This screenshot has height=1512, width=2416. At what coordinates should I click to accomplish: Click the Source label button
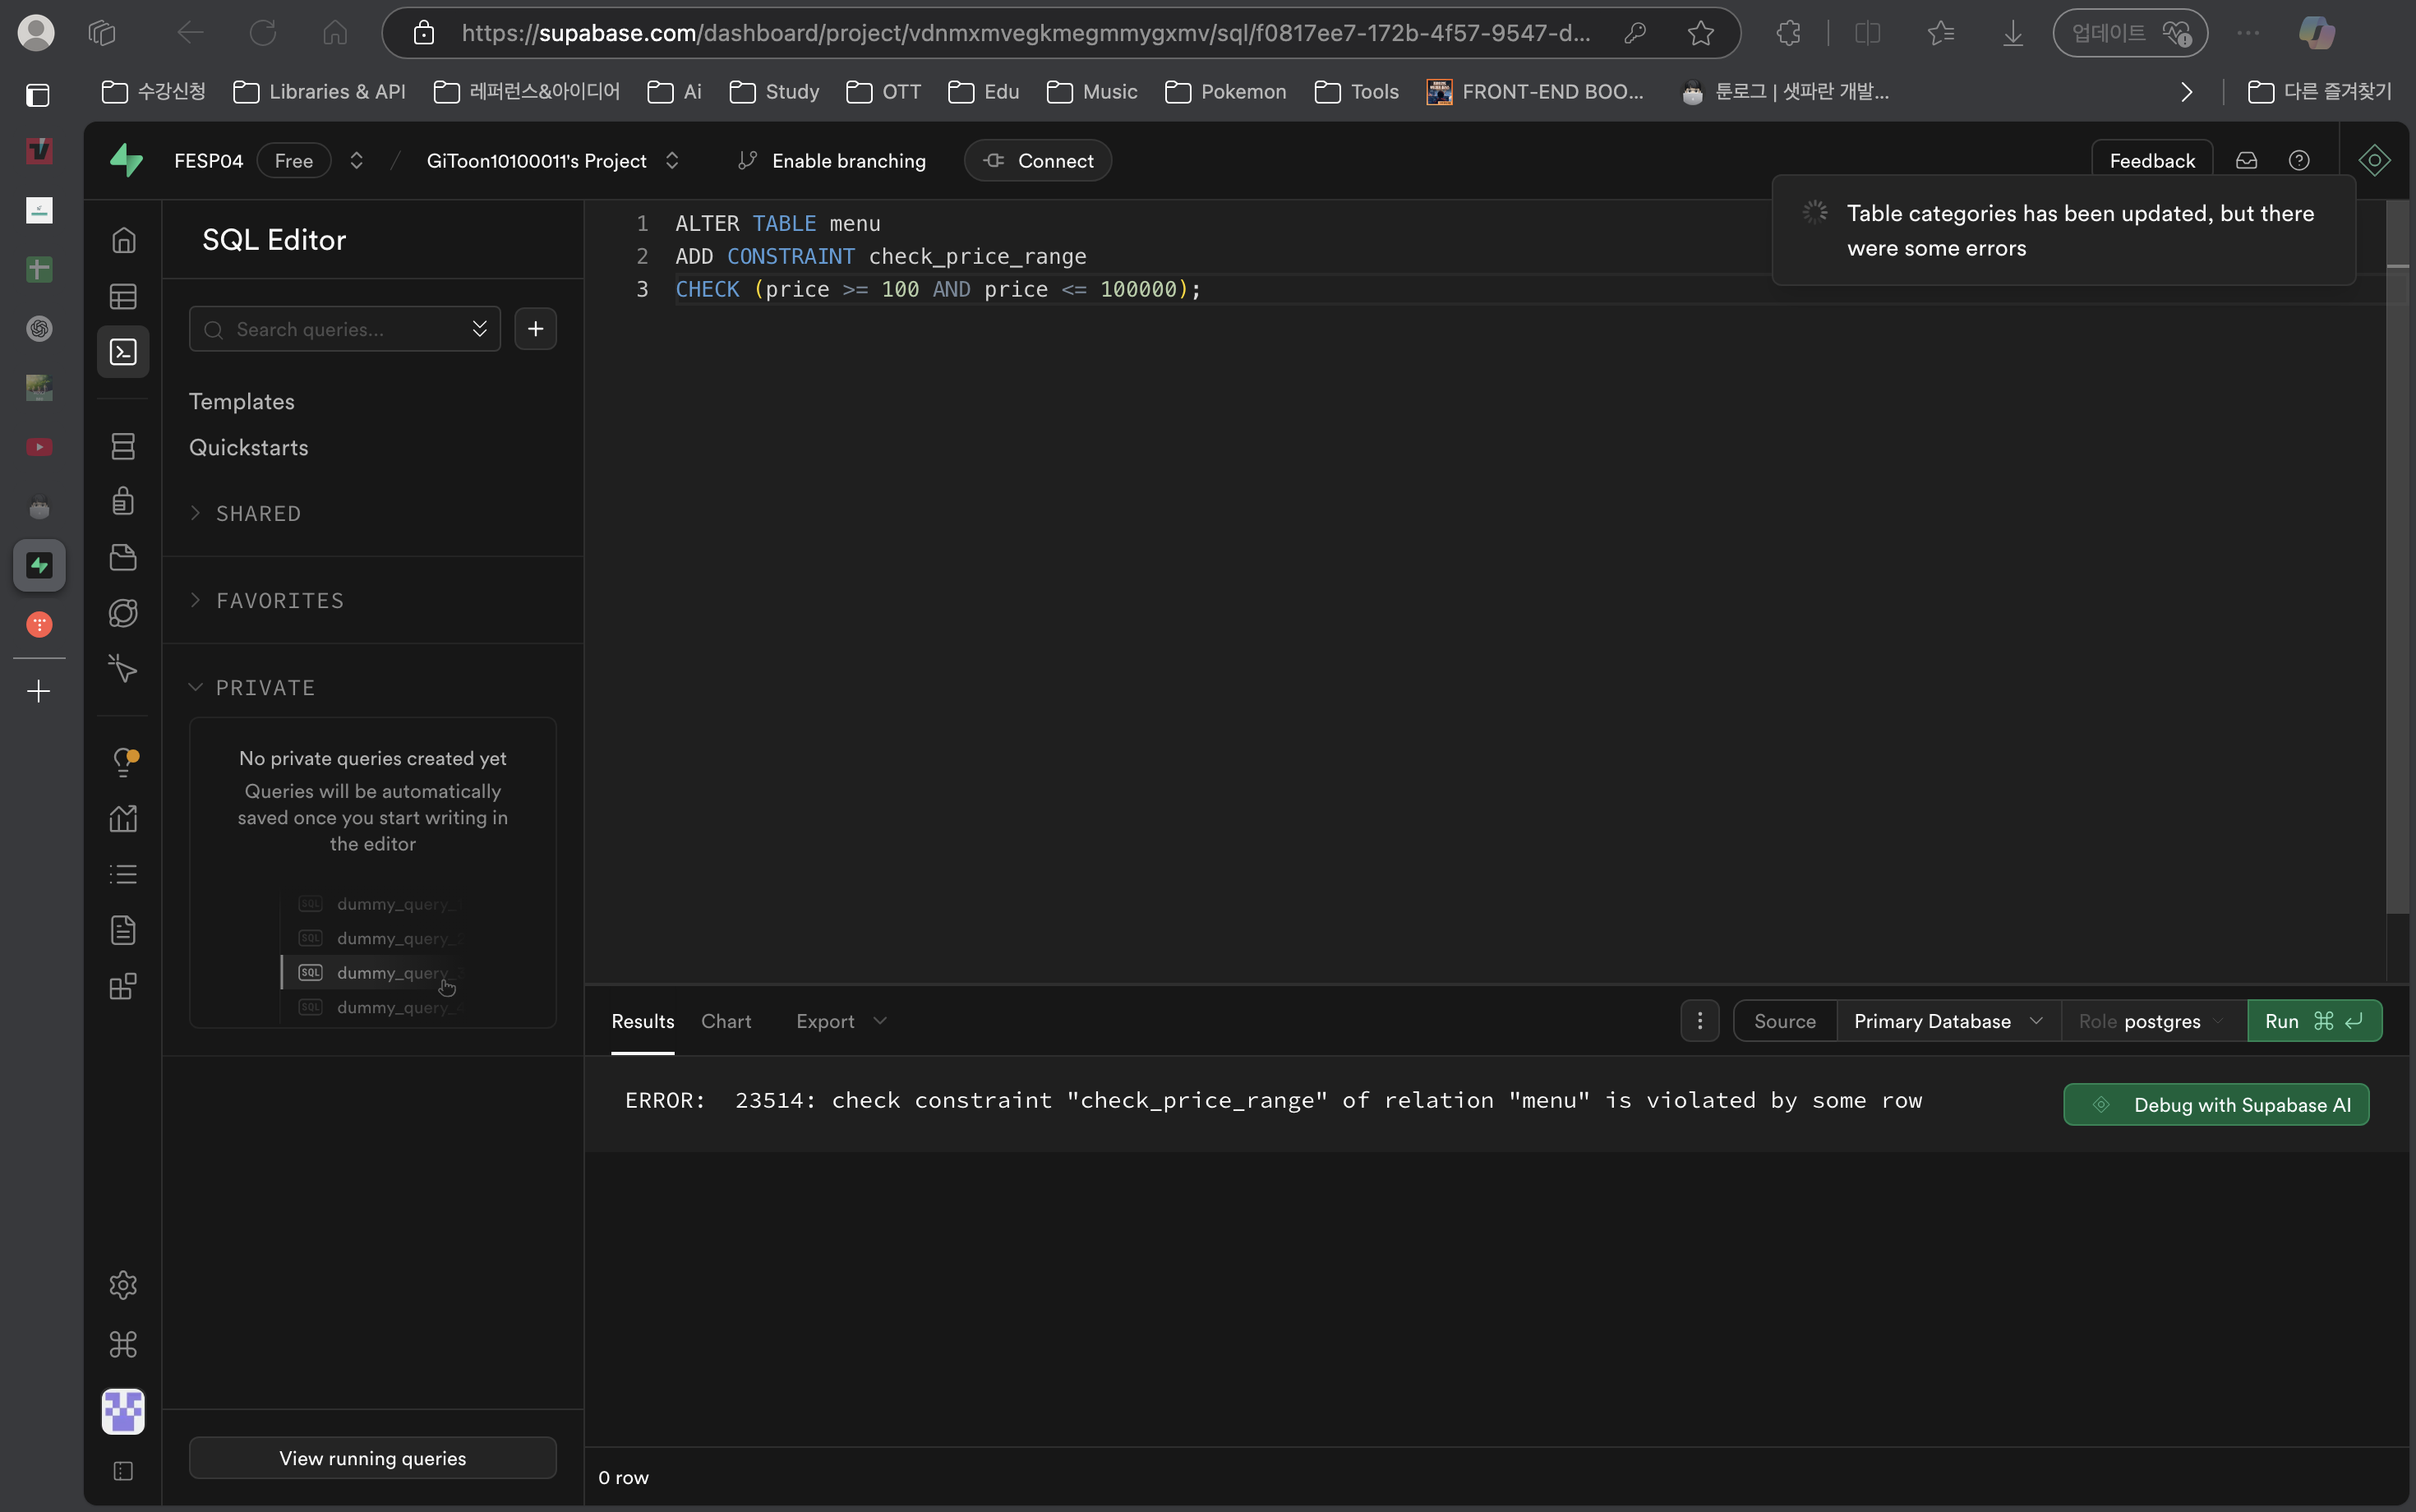pyautogui.click(x=1785, y=1021)
